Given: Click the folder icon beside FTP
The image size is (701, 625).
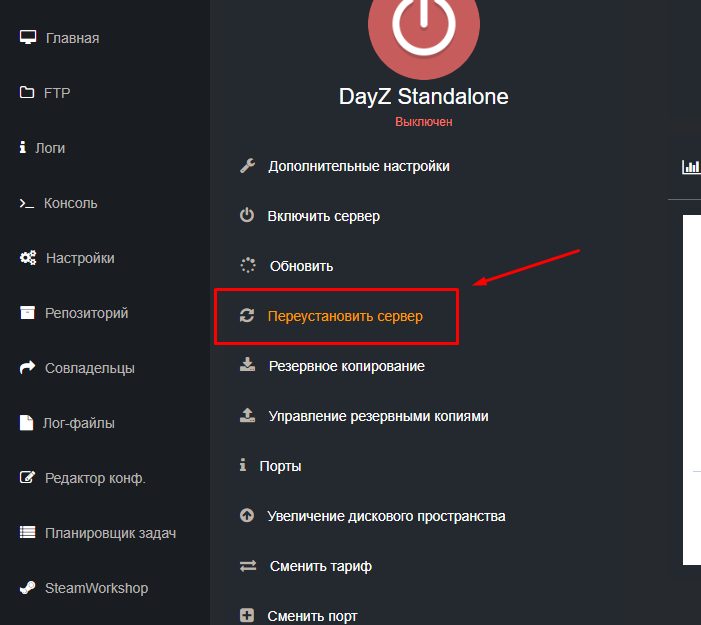Looking at the screenshot, I should click(27, 93).
